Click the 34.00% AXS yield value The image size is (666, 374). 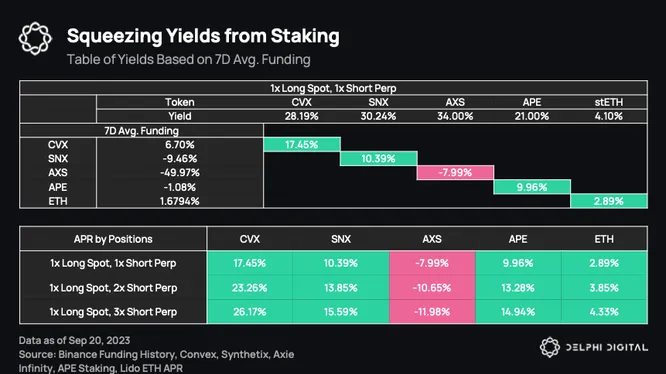tap(455, 116)
